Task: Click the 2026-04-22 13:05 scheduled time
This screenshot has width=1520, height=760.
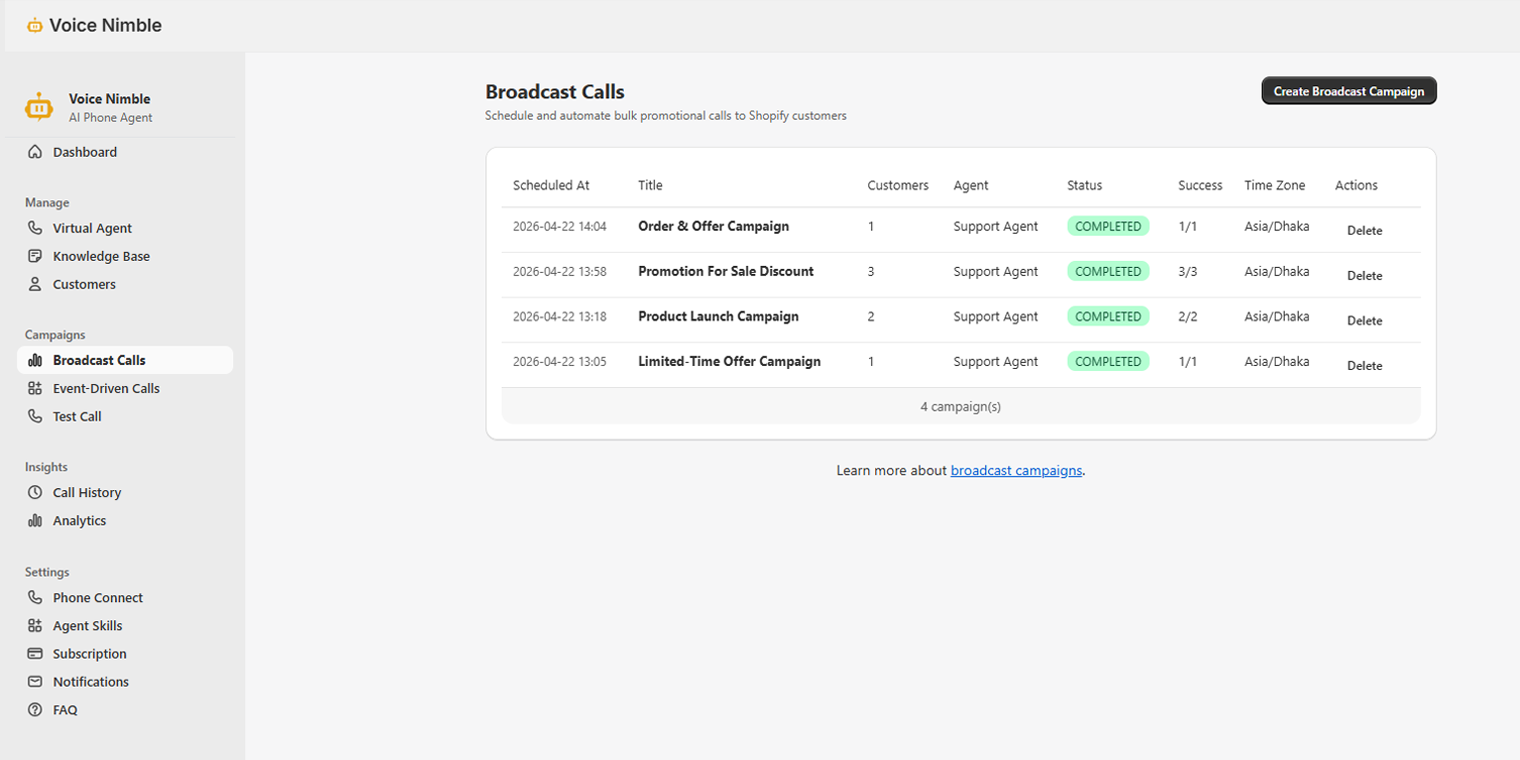Action: tap(560, 361)
